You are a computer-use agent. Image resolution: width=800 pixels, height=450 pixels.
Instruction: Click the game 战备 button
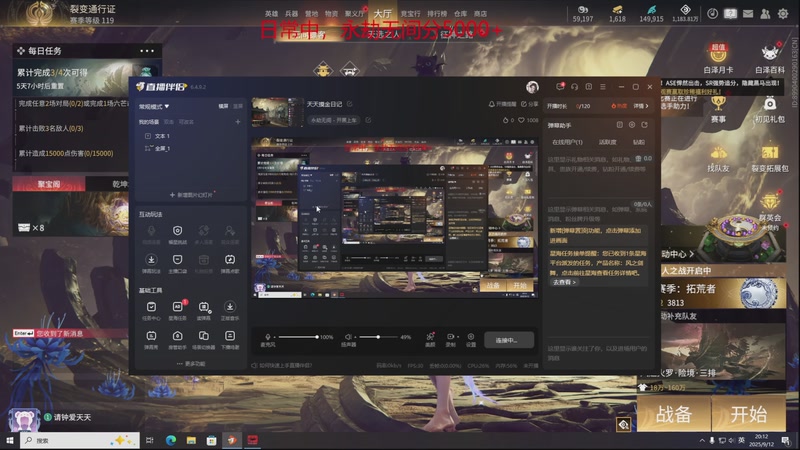click(673, 414)
